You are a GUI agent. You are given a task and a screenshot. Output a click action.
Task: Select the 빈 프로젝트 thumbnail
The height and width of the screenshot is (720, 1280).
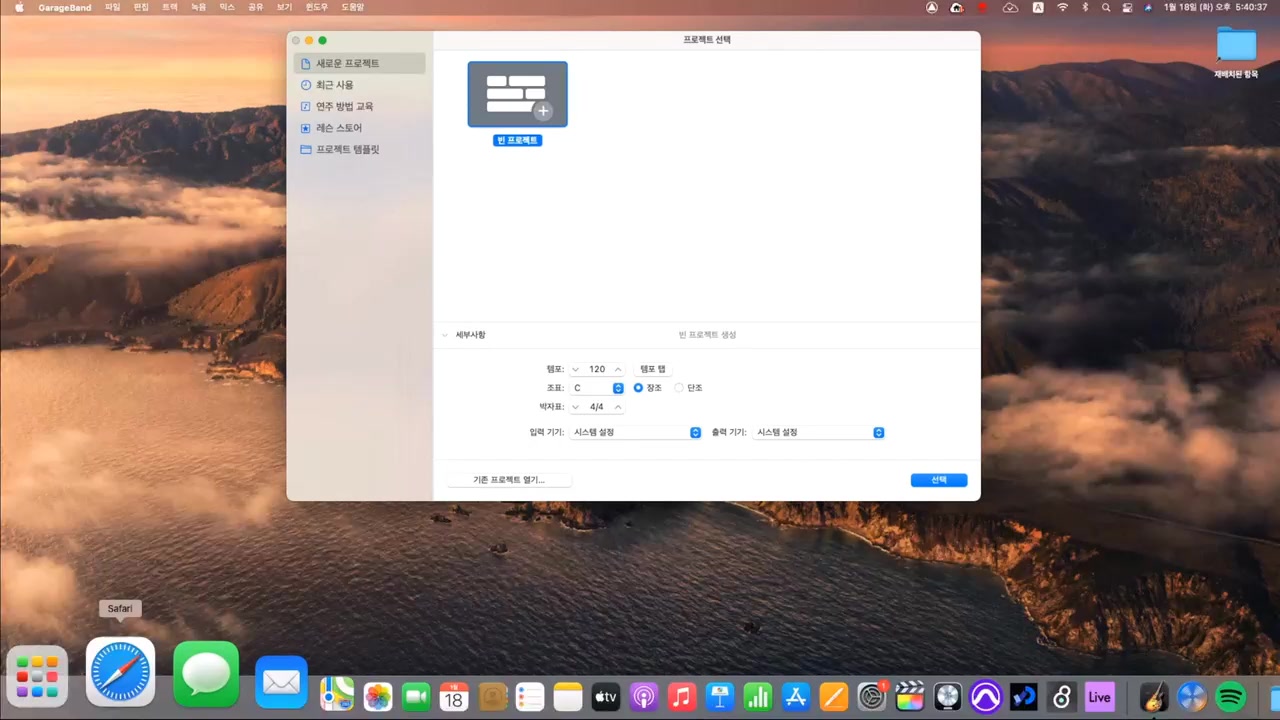click(x=517, y=93)
